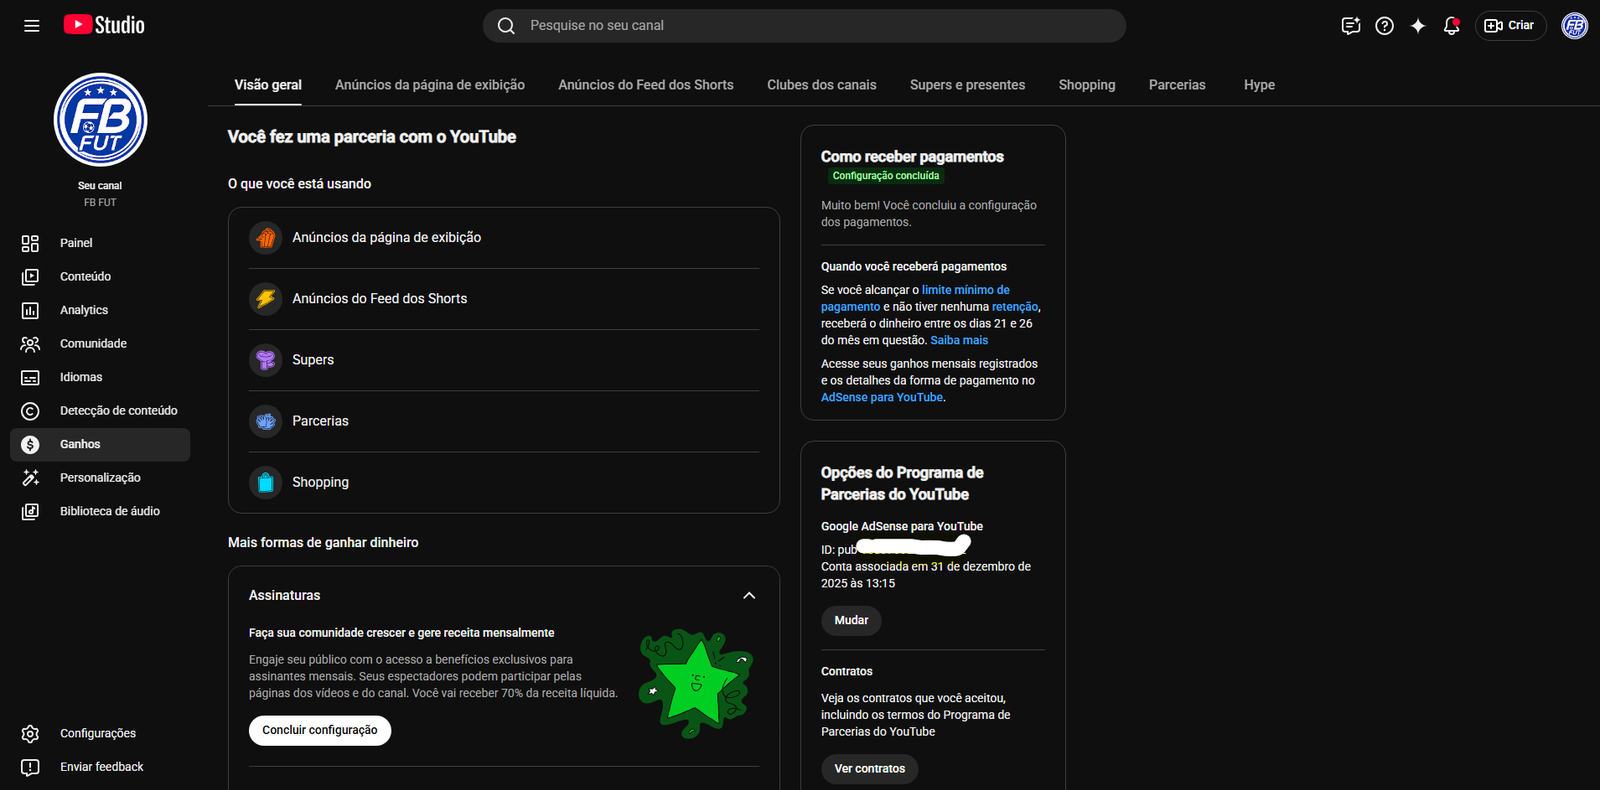Click the purple Supers icon
The width and height of the screenshot is (1600, 790).
point(265,360)
